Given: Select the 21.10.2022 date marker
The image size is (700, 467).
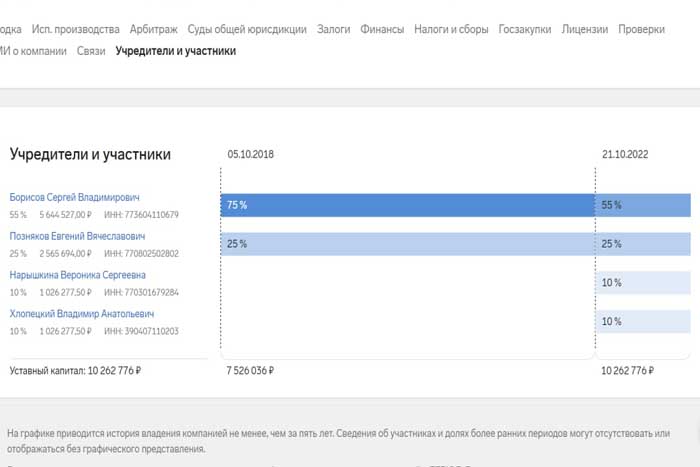Looking at the screenshot, I should tap(625, 154).
